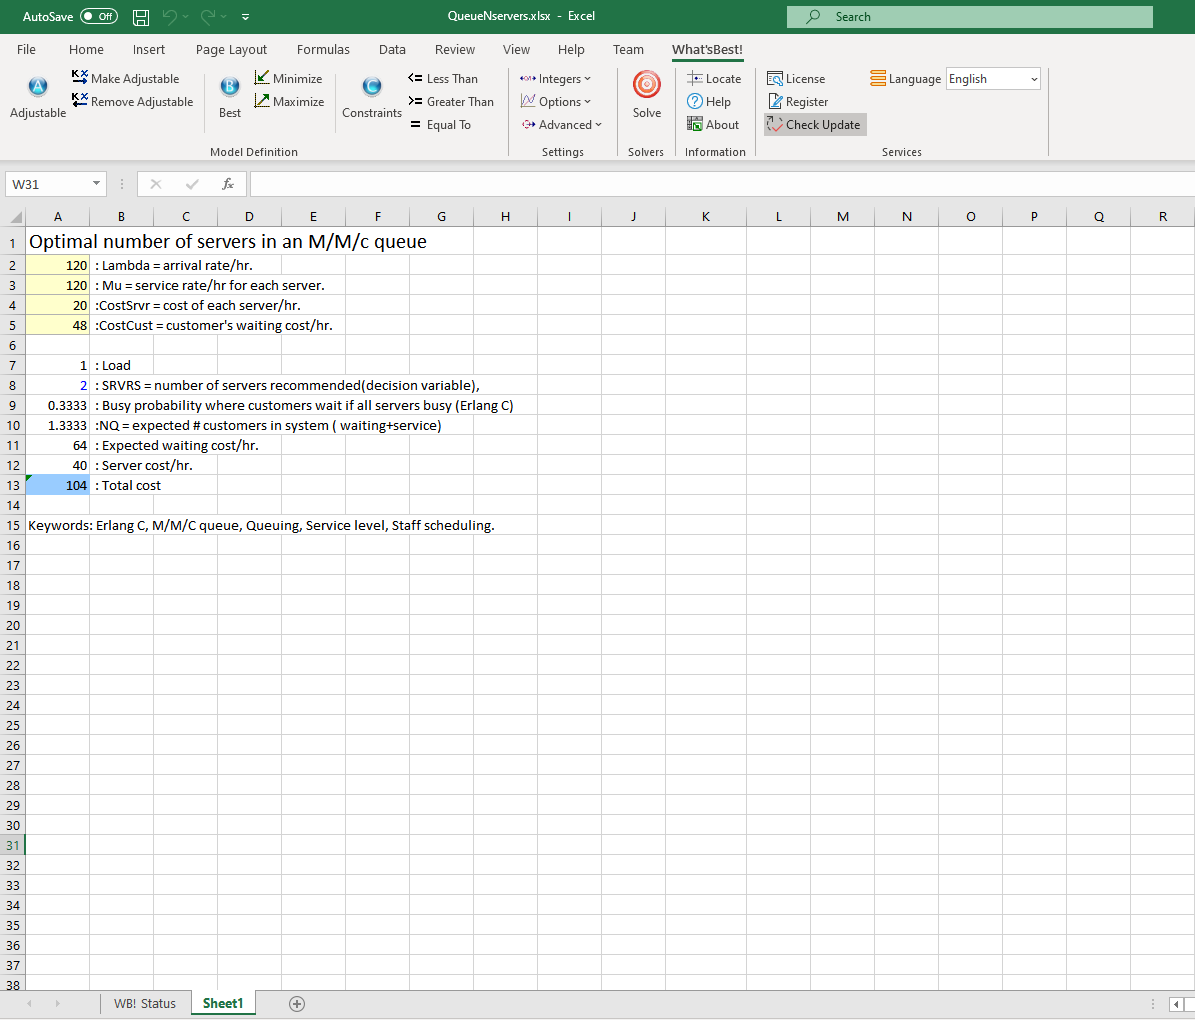Select the Maximize objective tool
The height and width of the screenshot is (1020, 1195).
point(289,102)
